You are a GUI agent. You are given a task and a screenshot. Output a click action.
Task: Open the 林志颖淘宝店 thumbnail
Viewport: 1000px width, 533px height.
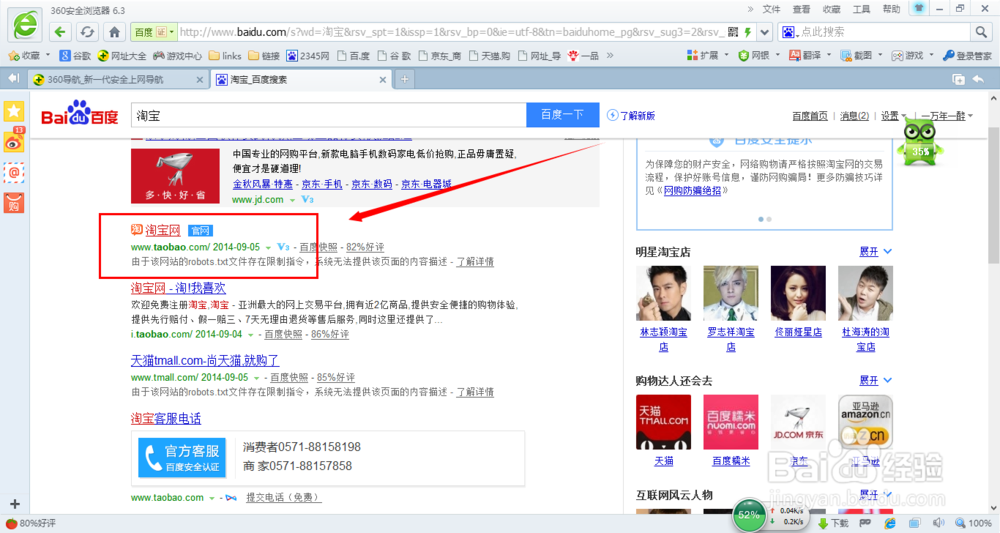(x=663, y=293)
